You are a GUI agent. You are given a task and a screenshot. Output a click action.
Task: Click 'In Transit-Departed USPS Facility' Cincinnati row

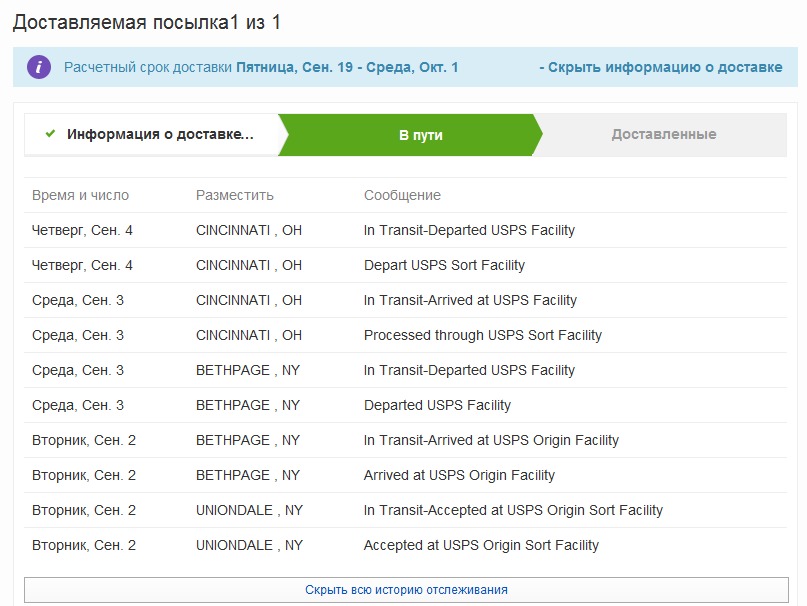(469, 230)
